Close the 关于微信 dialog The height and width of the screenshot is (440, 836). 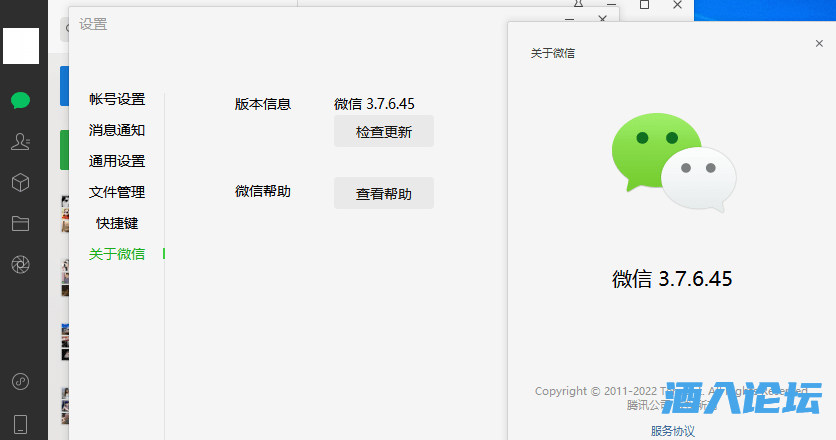point(819,44)
